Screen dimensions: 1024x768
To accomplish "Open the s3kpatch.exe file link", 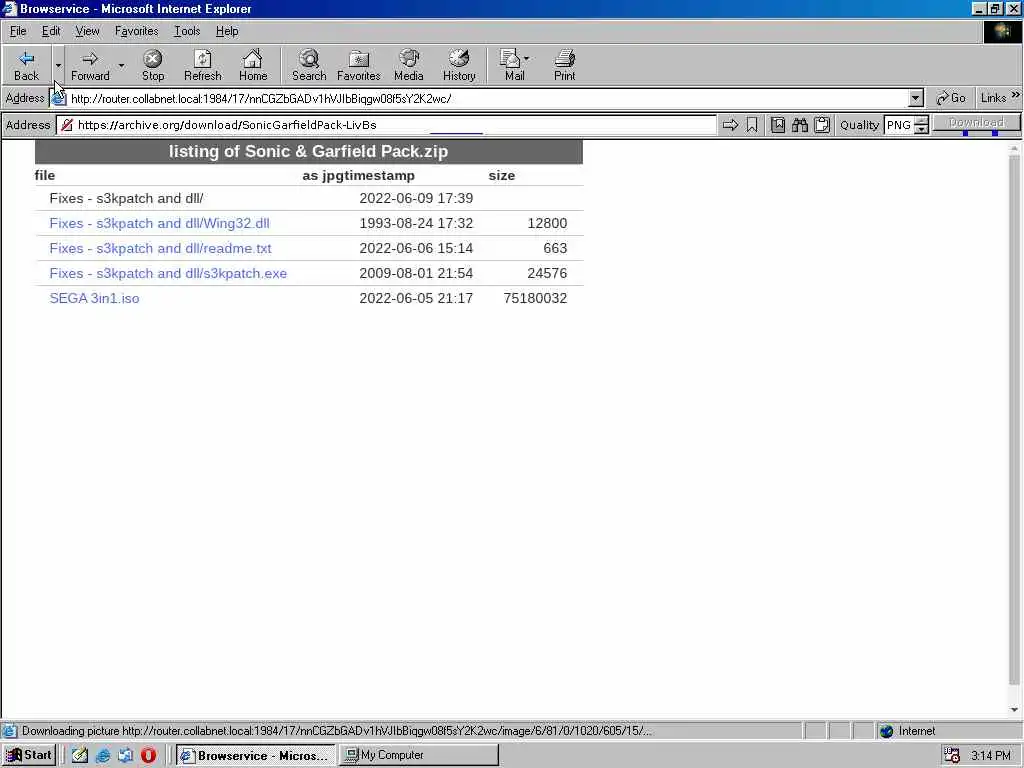I will click(x=168, y=273).
